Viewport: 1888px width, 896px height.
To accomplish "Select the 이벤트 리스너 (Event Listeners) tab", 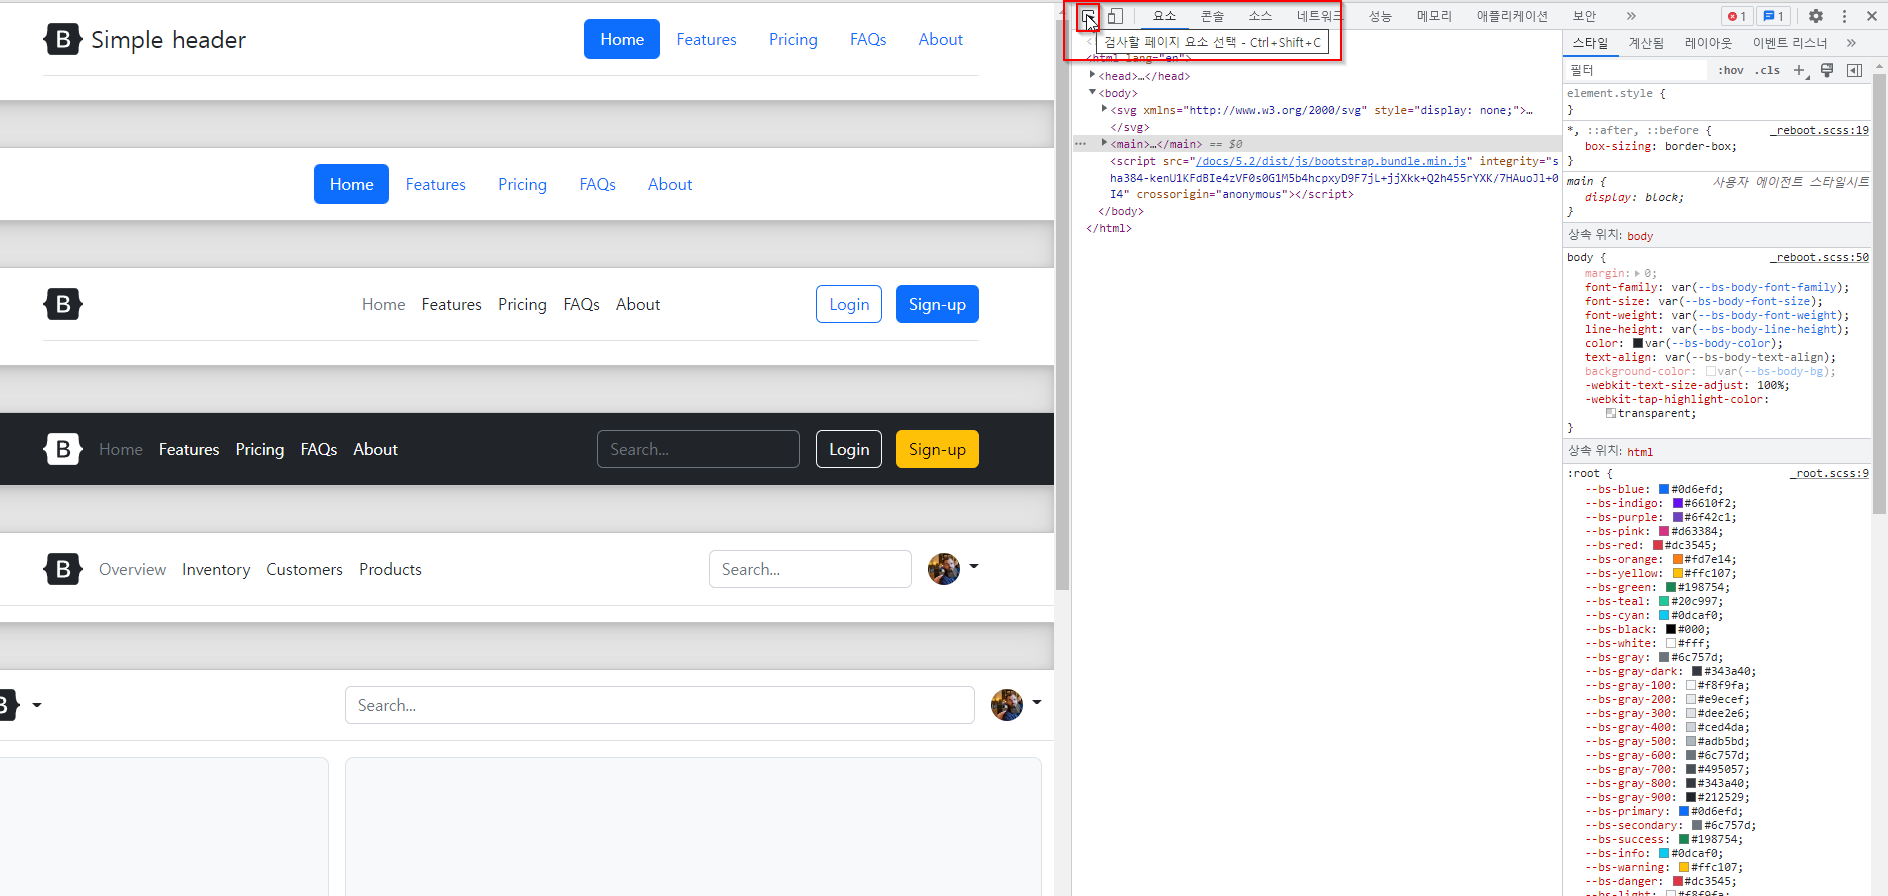I will (x=1790, y=43).
